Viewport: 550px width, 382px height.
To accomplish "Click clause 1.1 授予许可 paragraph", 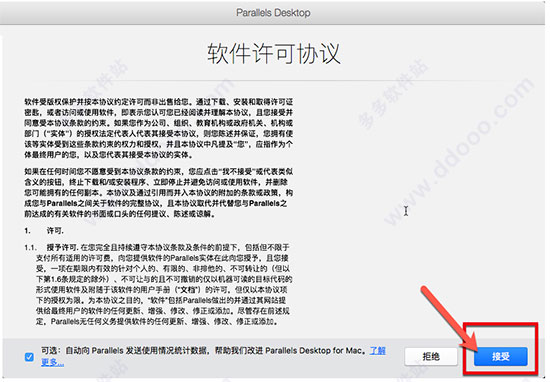I will 158,284.
